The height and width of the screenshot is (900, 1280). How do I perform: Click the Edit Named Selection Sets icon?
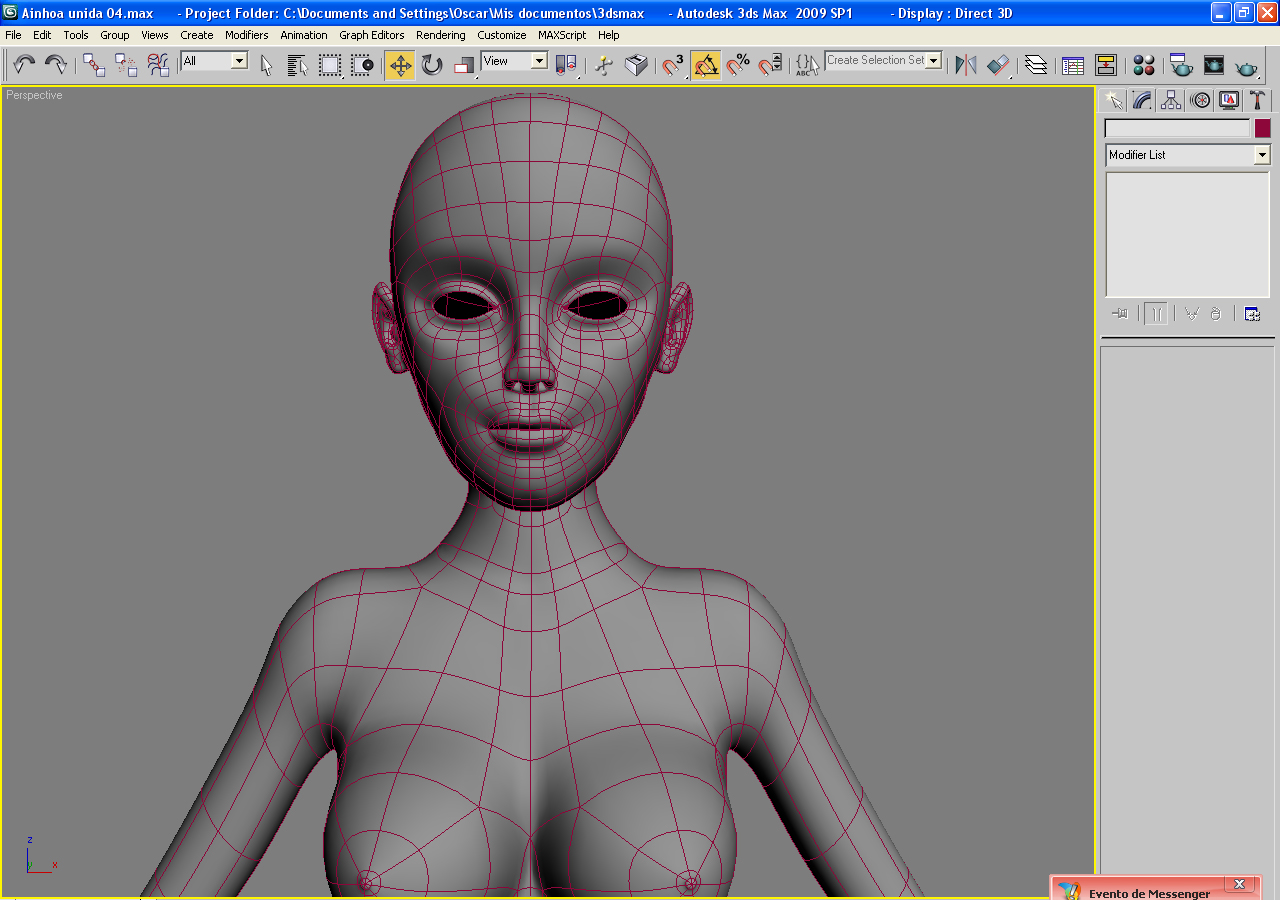(x=806, y=65)
